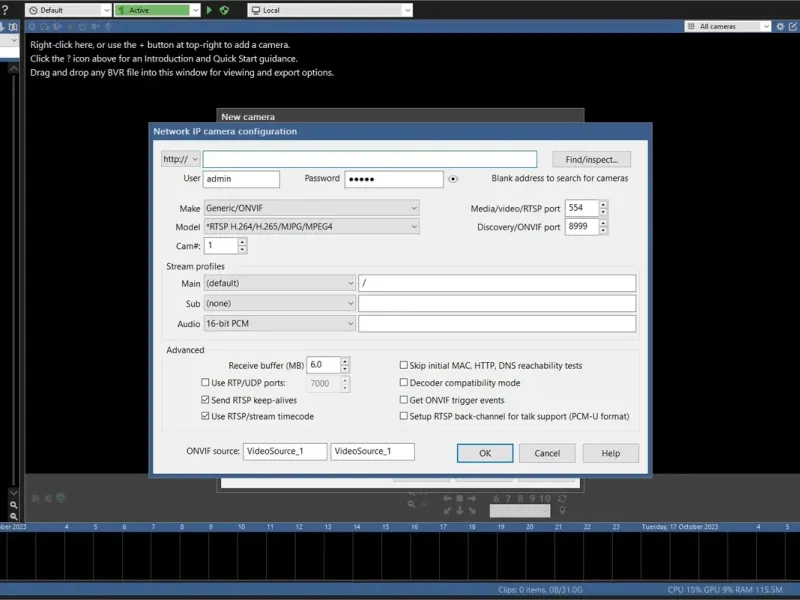Viewport: 800px width, 600px height.
Task: Enable Use RTP/UDP ports checkbox
Action: click(206, 383)
